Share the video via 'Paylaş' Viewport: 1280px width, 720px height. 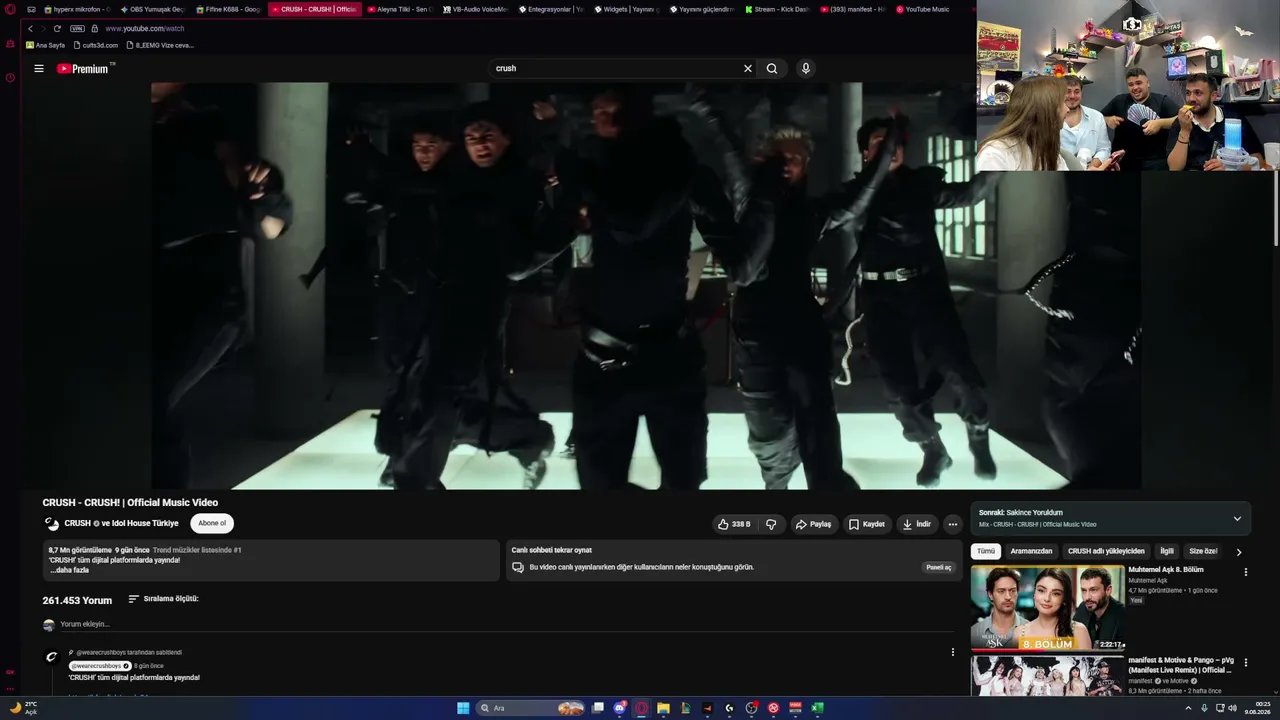[813, 524]
